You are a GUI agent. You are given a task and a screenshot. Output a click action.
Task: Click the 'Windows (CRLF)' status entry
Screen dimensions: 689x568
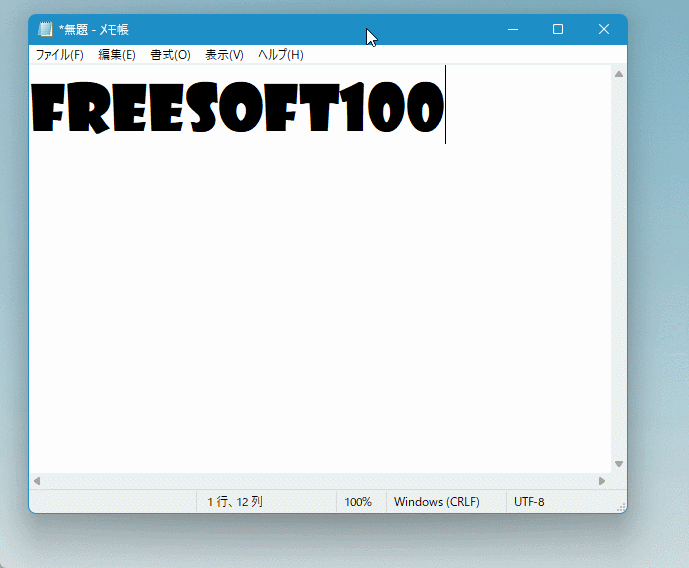(x=436, y=502)
